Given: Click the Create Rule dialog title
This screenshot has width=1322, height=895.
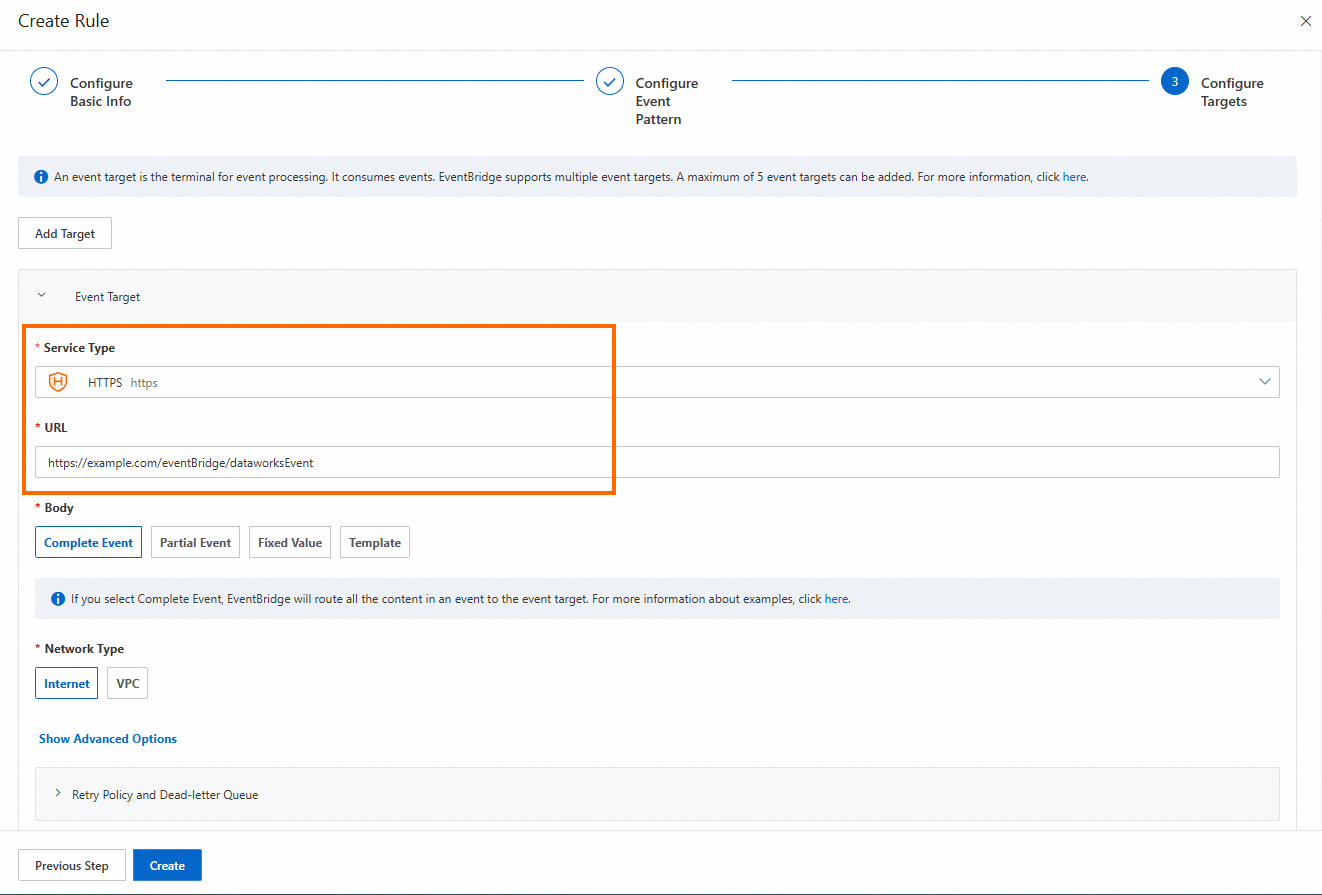Looking at the screenshot, I should [64, 21].
